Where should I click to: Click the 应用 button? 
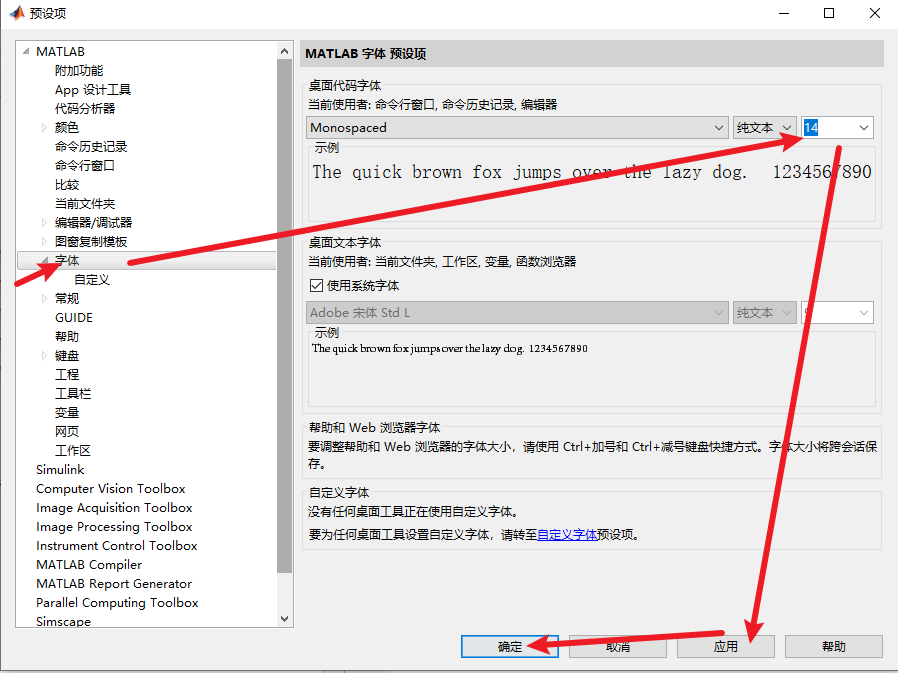pos(726,647)
